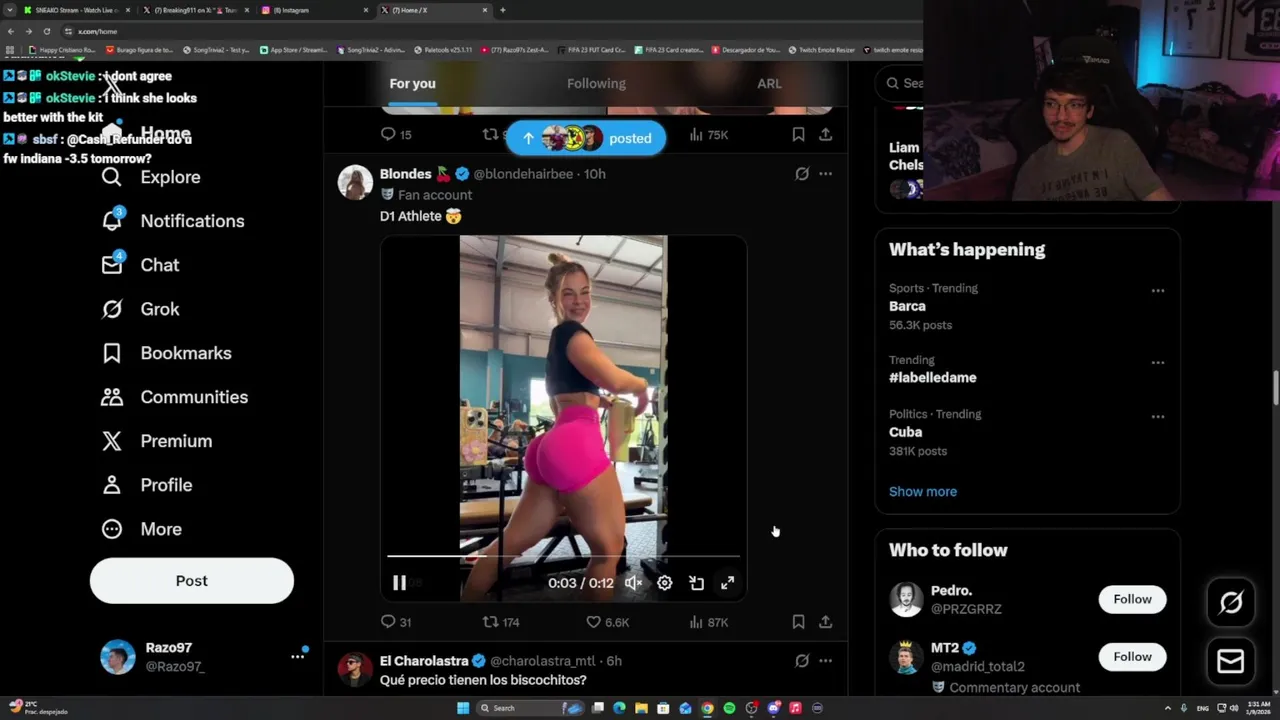Follow Pedro. @PRZGRRZ
The image size is (1280, 720).
tap(1132, 599)
